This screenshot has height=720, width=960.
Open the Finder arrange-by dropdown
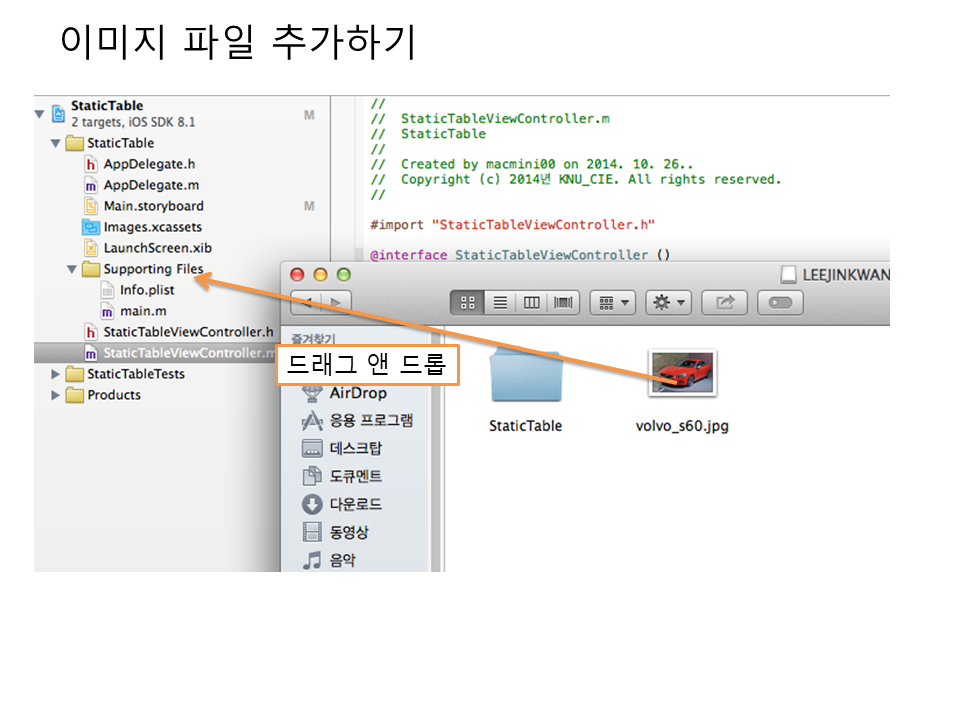click(x=612, y=302)
